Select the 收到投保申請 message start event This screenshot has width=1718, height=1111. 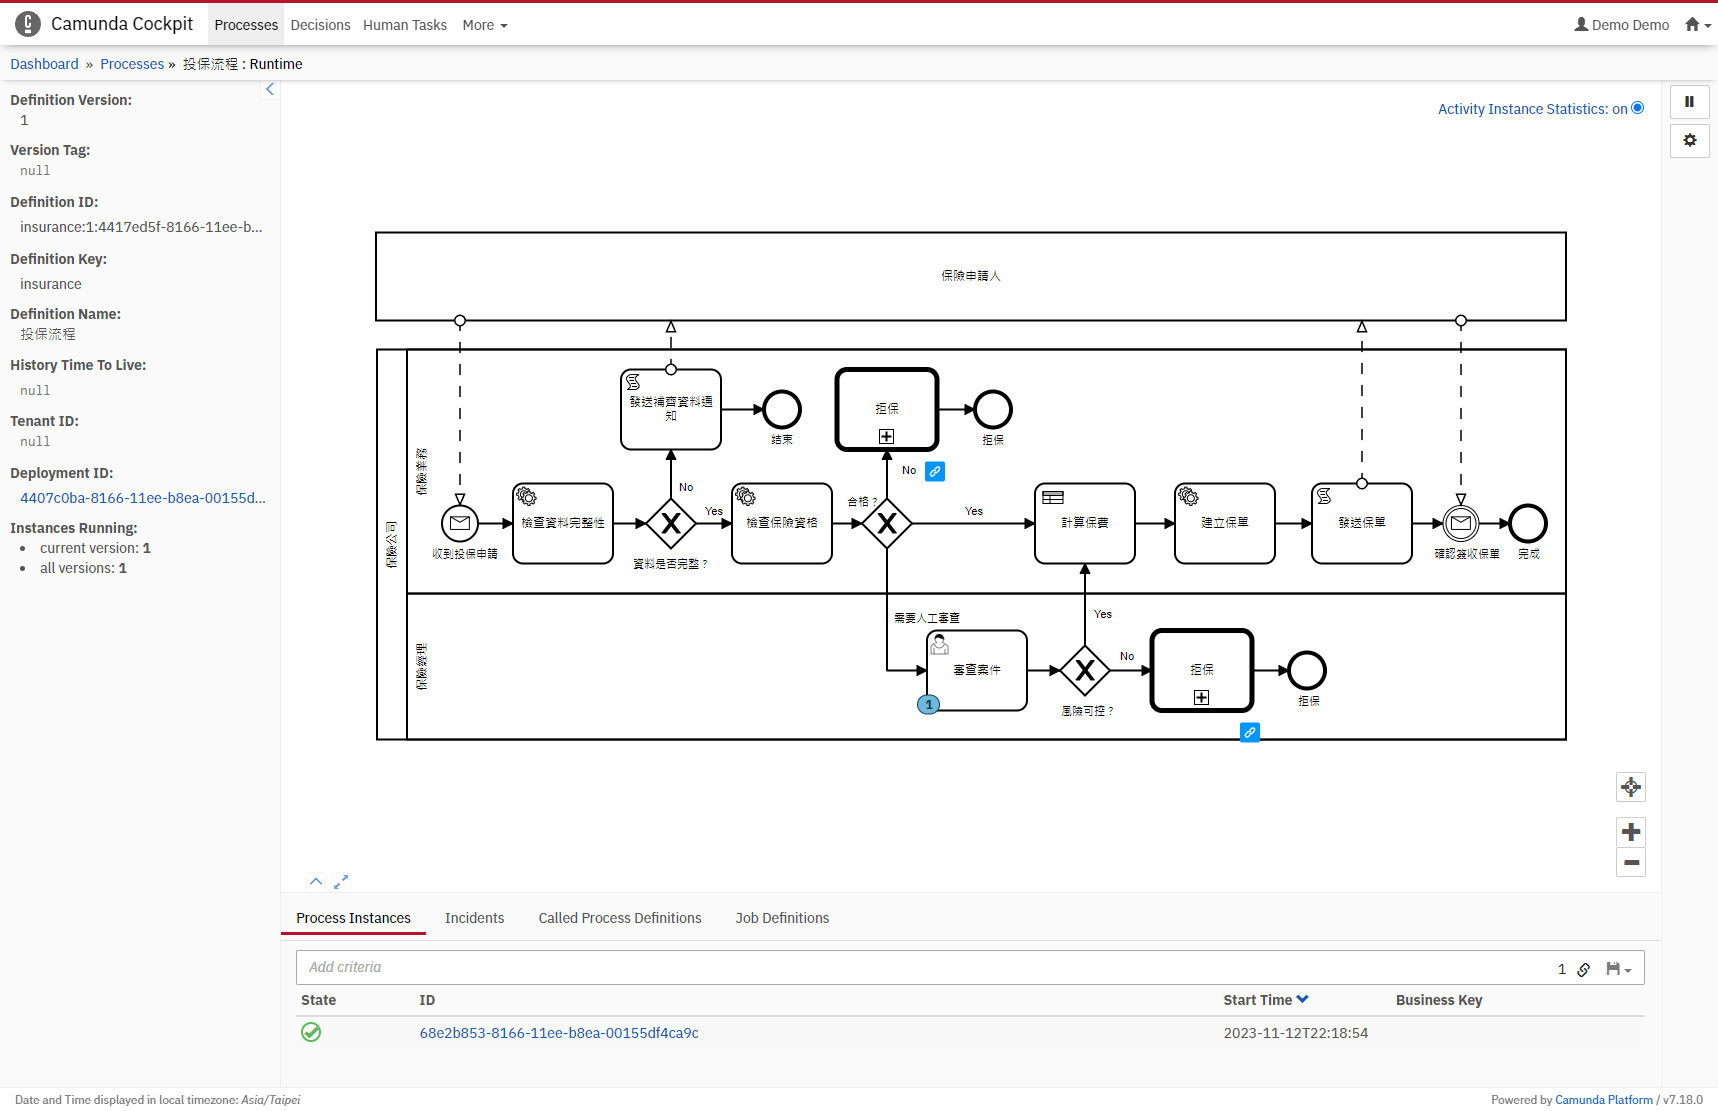460,523
